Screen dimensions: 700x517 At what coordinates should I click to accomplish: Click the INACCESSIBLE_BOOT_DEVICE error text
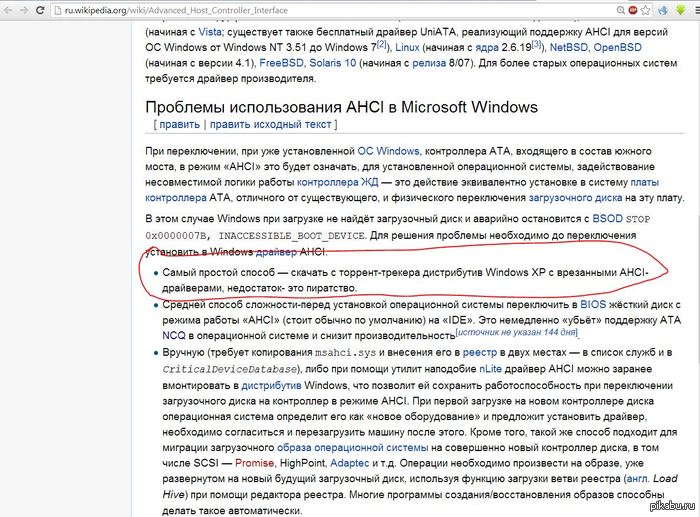(292, 235)
